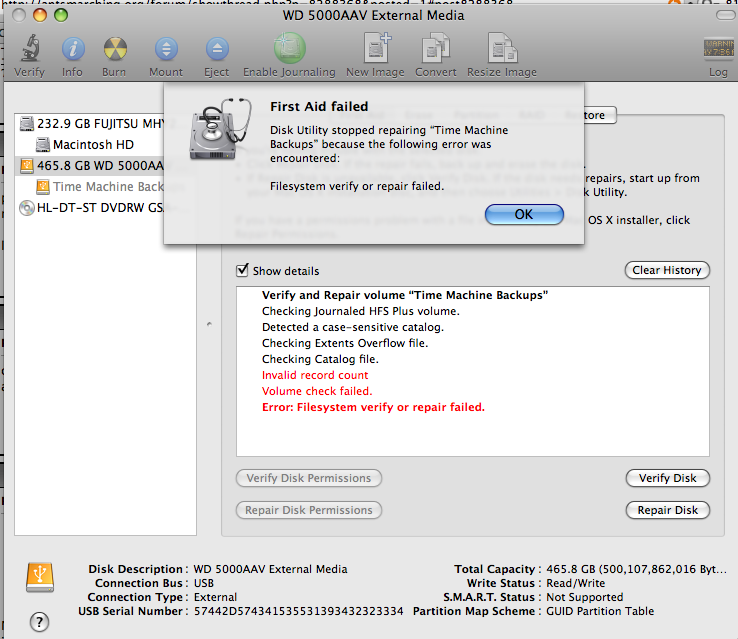Click the sidebar split-view divider handle

tap(209, 324)
